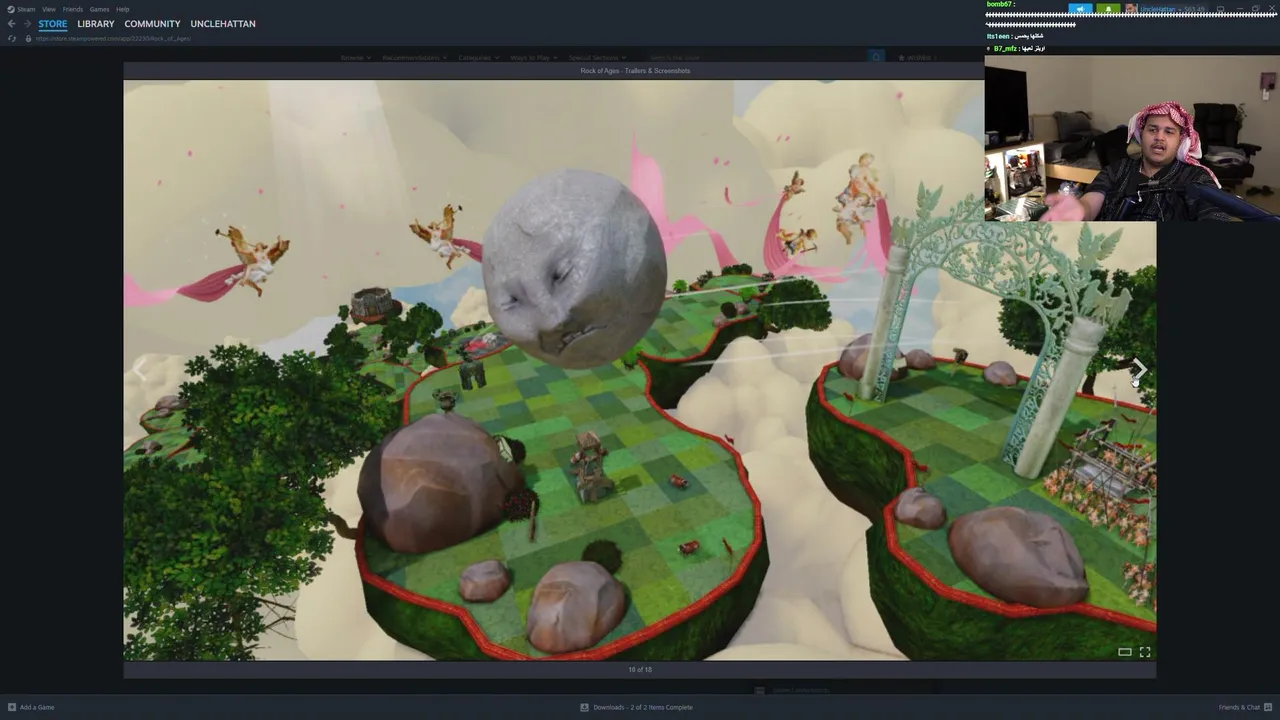Screen dimensions: 1280x720
Task: Click the Downloads icon in the bottom bar
Action: [585, 707]
